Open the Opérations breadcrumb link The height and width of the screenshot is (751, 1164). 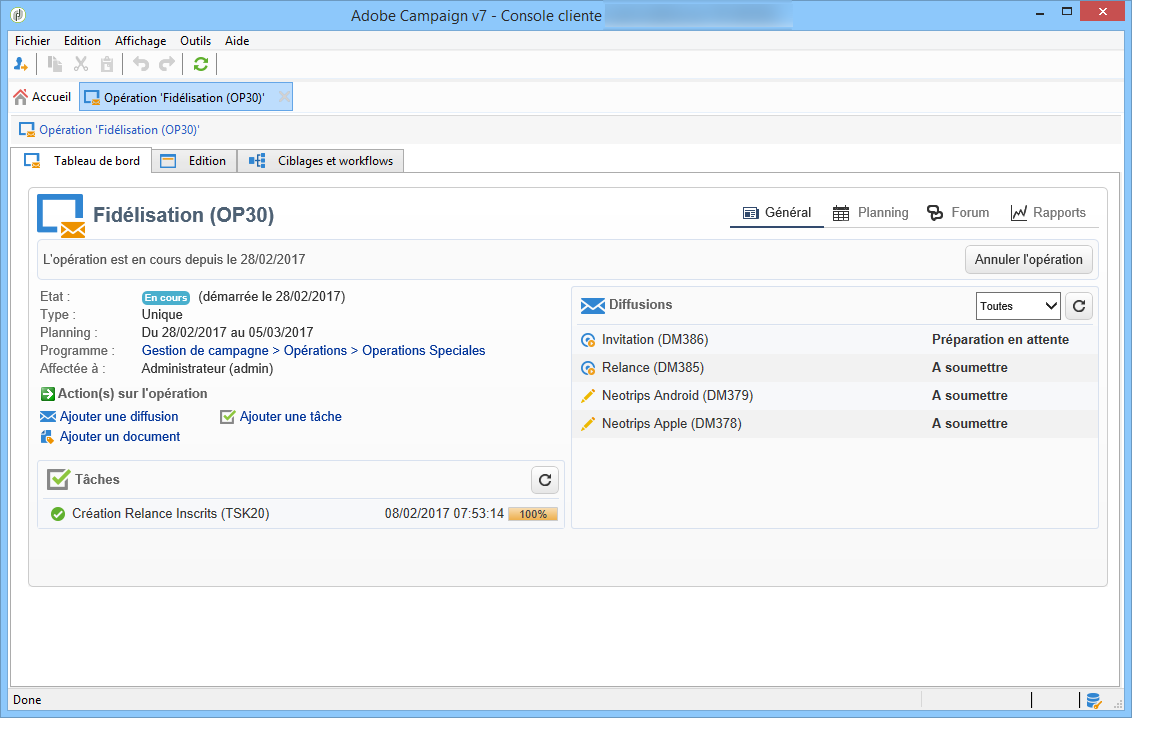[x=315, y=351]
